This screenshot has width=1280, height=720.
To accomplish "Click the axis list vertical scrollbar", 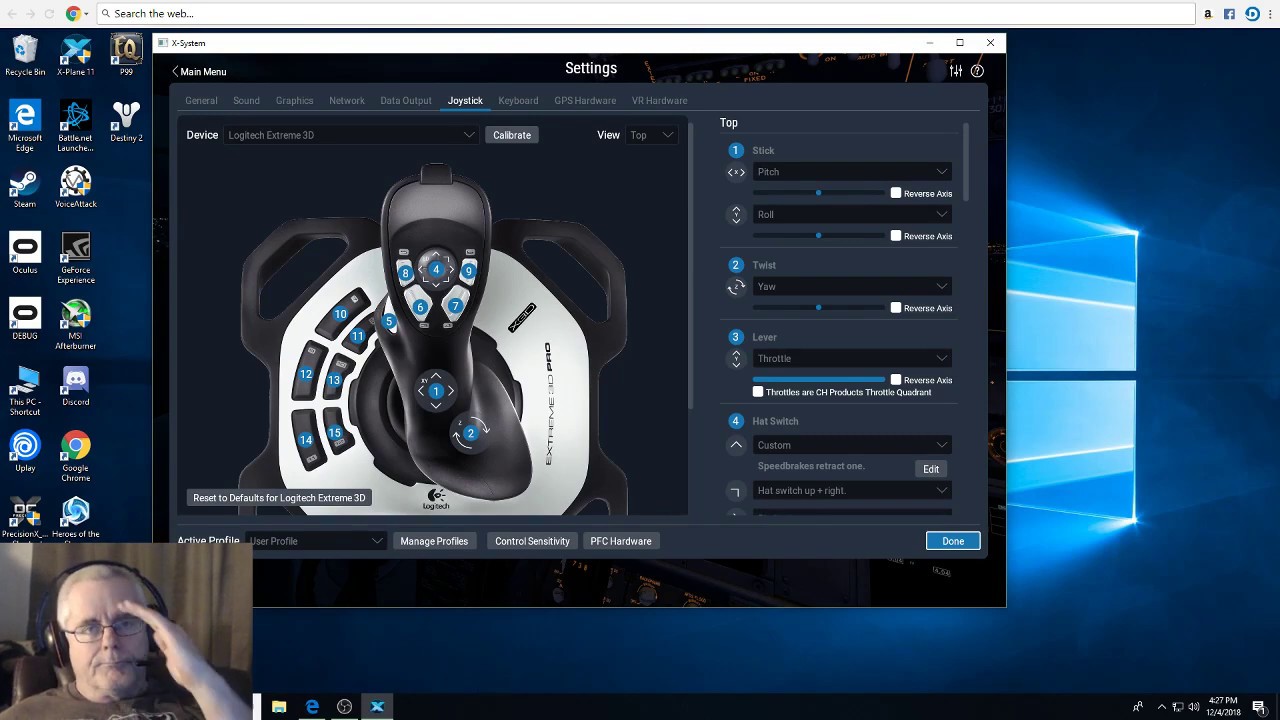I will 966,163.
